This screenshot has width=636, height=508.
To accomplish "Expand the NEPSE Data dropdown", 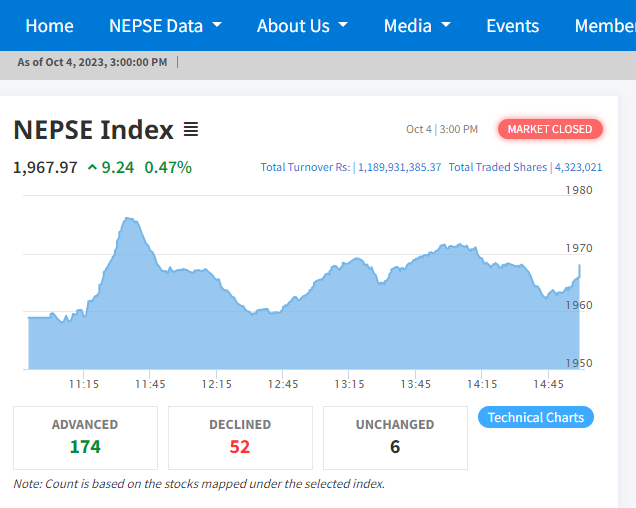I will tap(165, 26).
